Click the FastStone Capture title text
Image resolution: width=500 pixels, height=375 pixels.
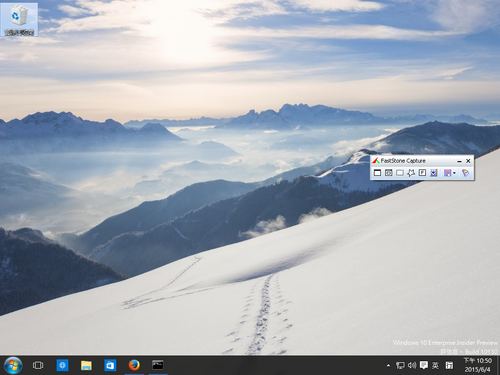click(403, 161)
